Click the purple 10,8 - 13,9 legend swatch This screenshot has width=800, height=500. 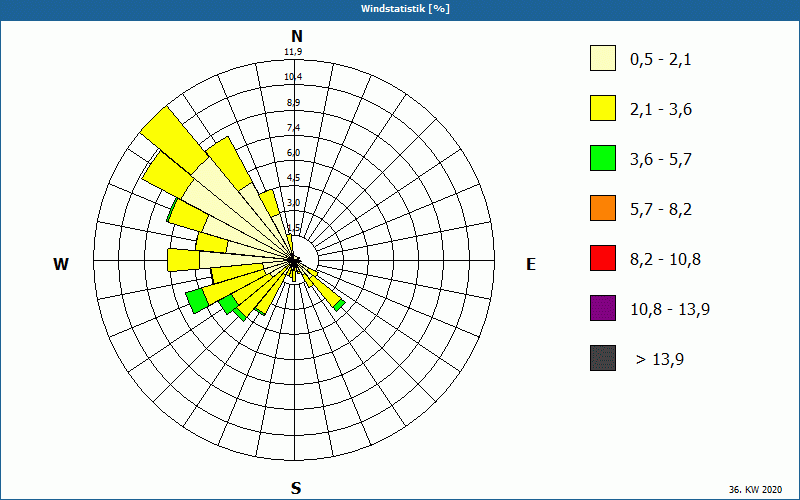[x=603, y=308]
